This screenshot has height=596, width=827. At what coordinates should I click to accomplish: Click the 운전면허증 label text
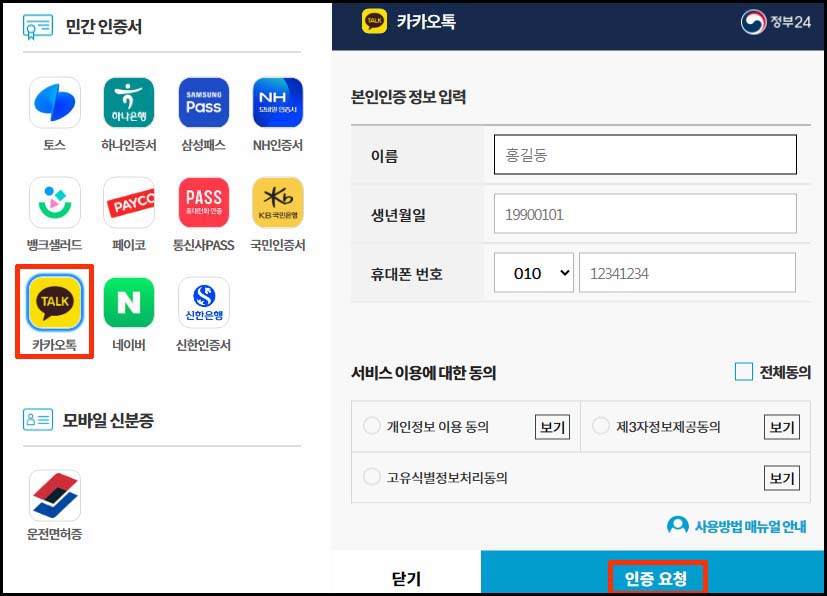tap(55, 534)
